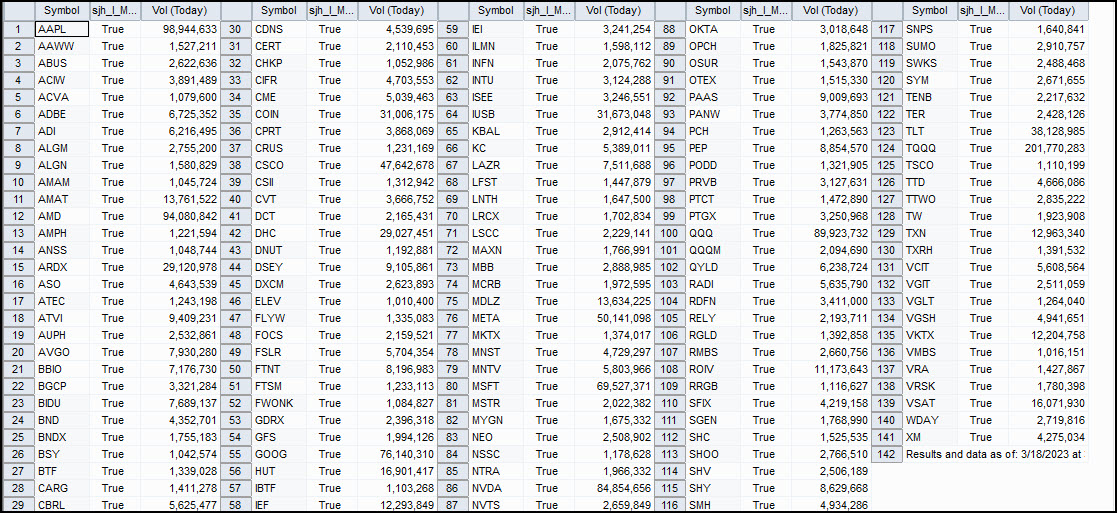
Task: Select the IEF symbol cell
Action: (279, 504)
